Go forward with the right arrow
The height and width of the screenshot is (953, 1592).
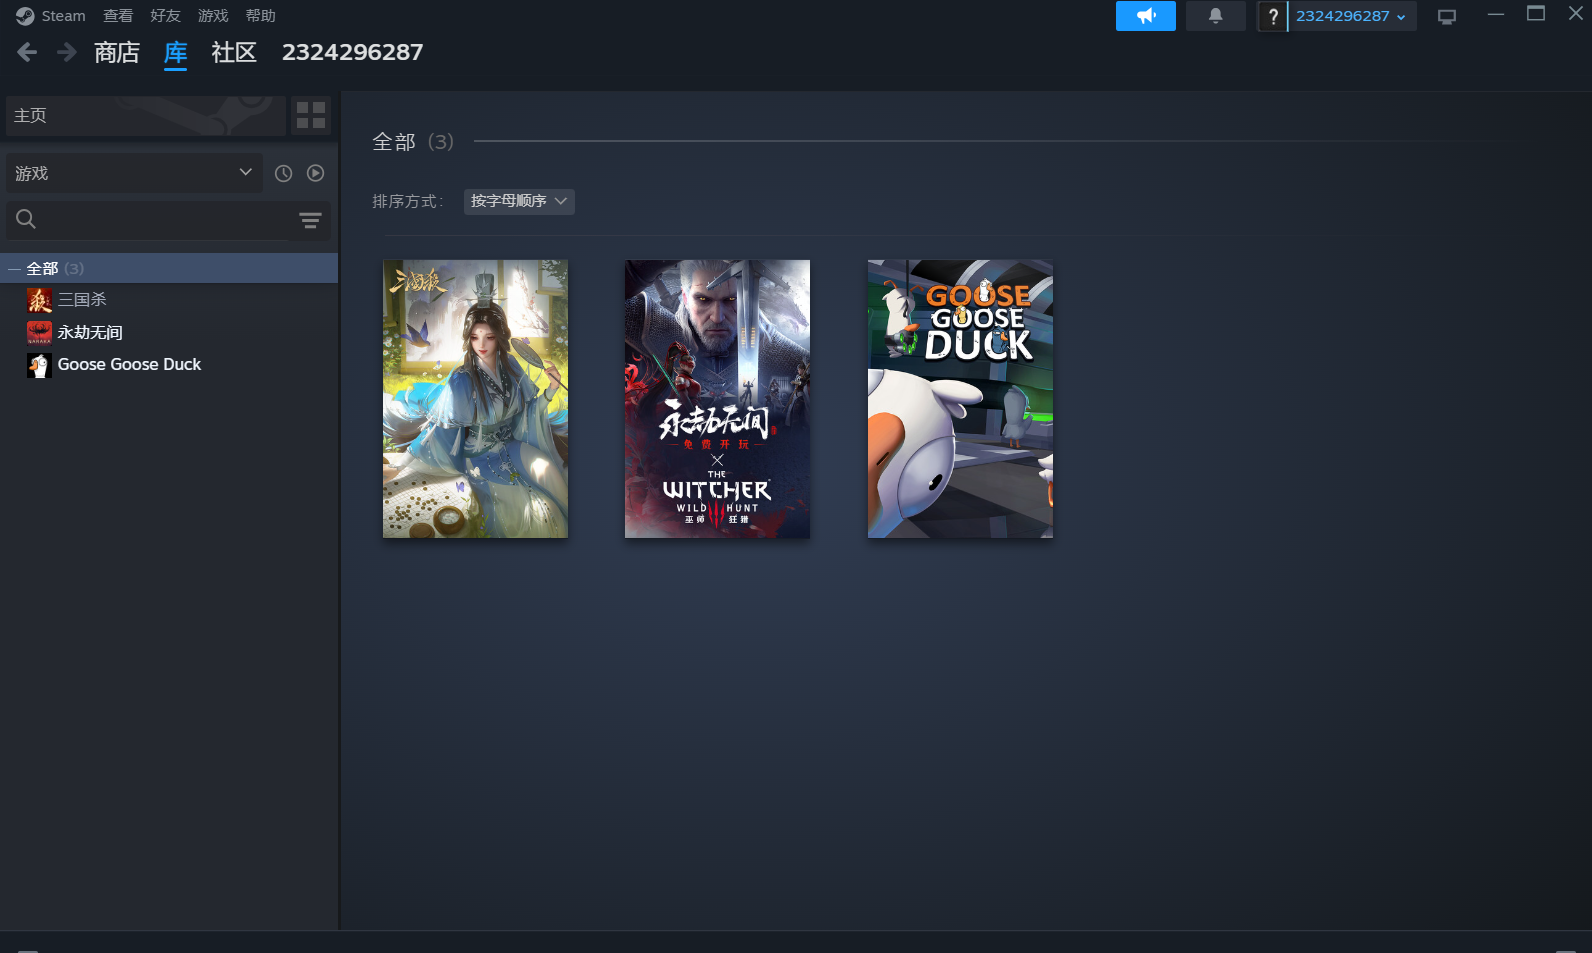(x=67, y=52)
